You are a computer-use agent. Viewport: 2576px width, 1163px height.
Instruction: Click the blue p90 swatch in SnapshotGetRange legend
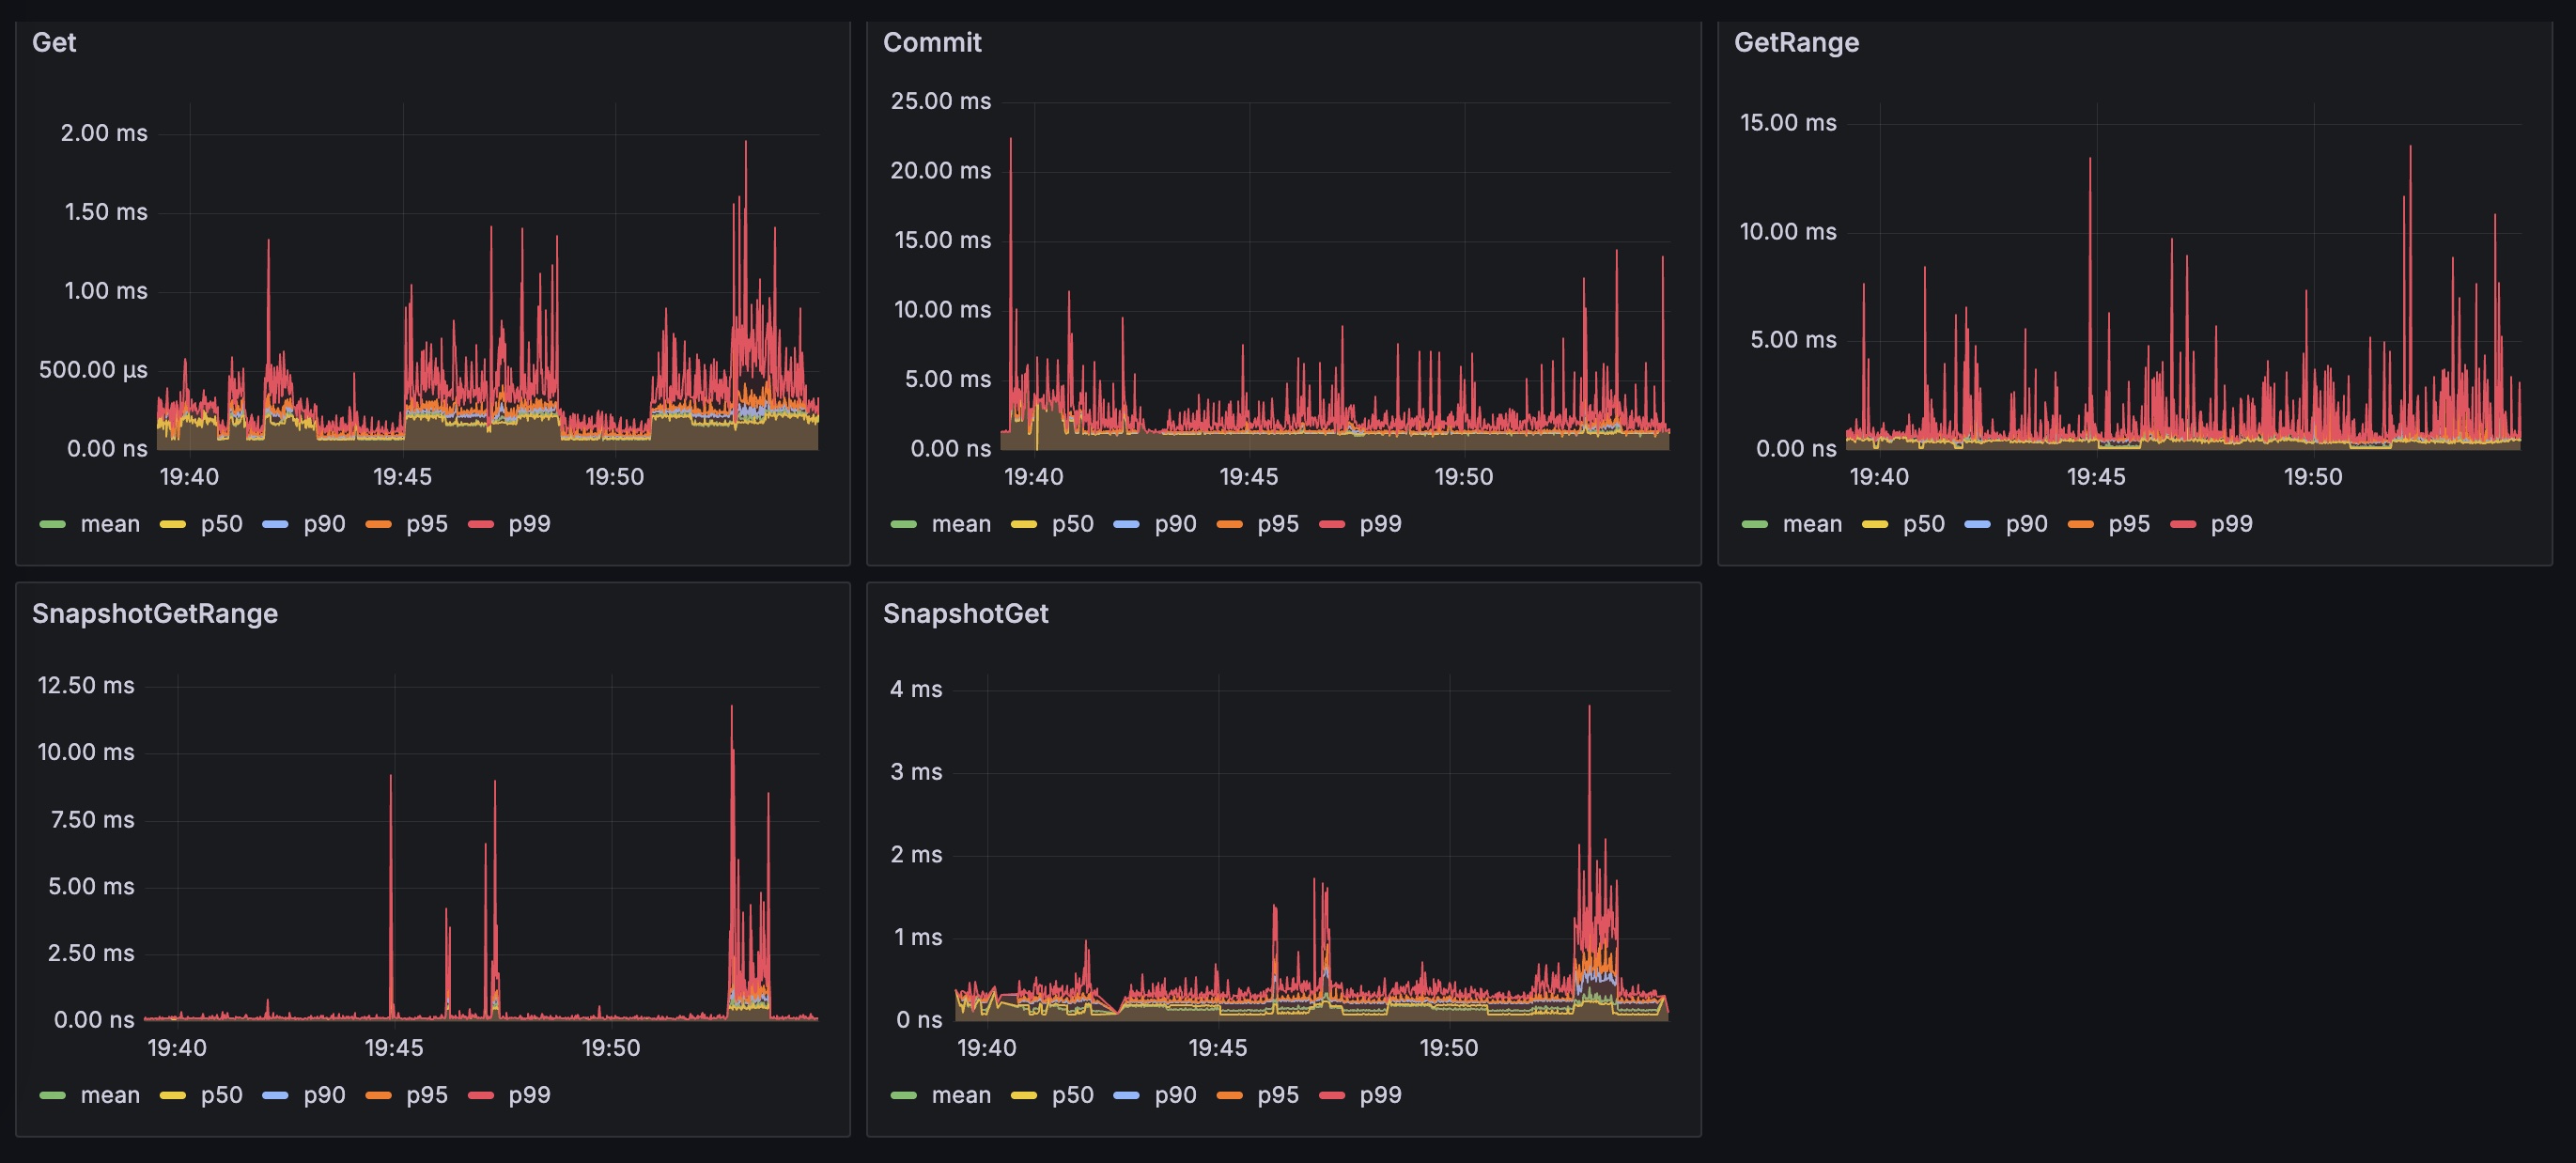tap(275, 1095)
